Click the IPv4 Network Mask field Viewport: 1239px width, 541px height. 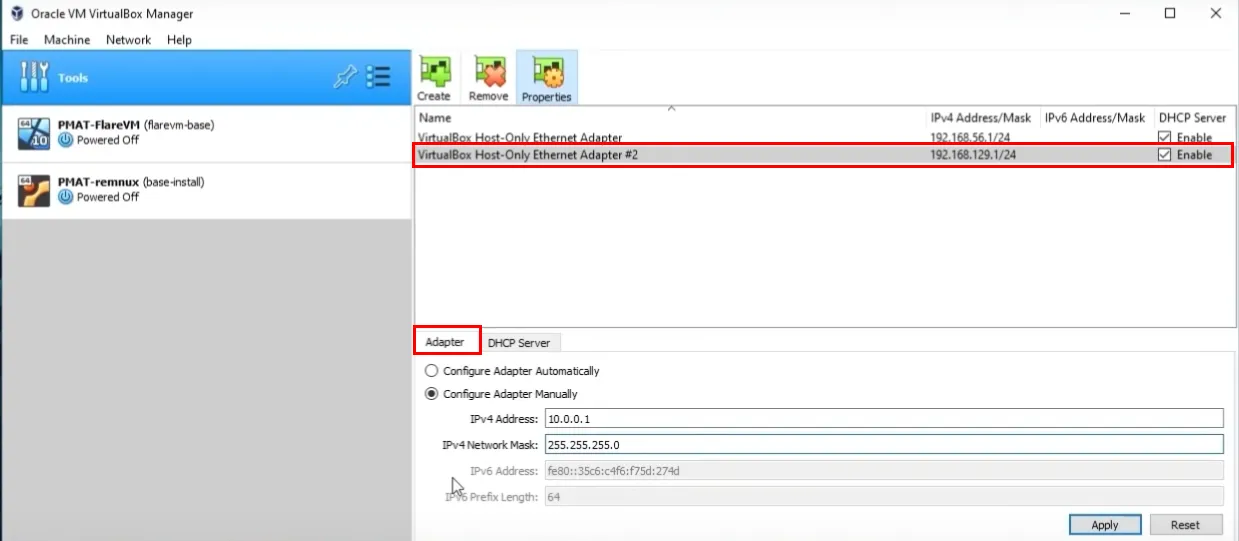884,444
